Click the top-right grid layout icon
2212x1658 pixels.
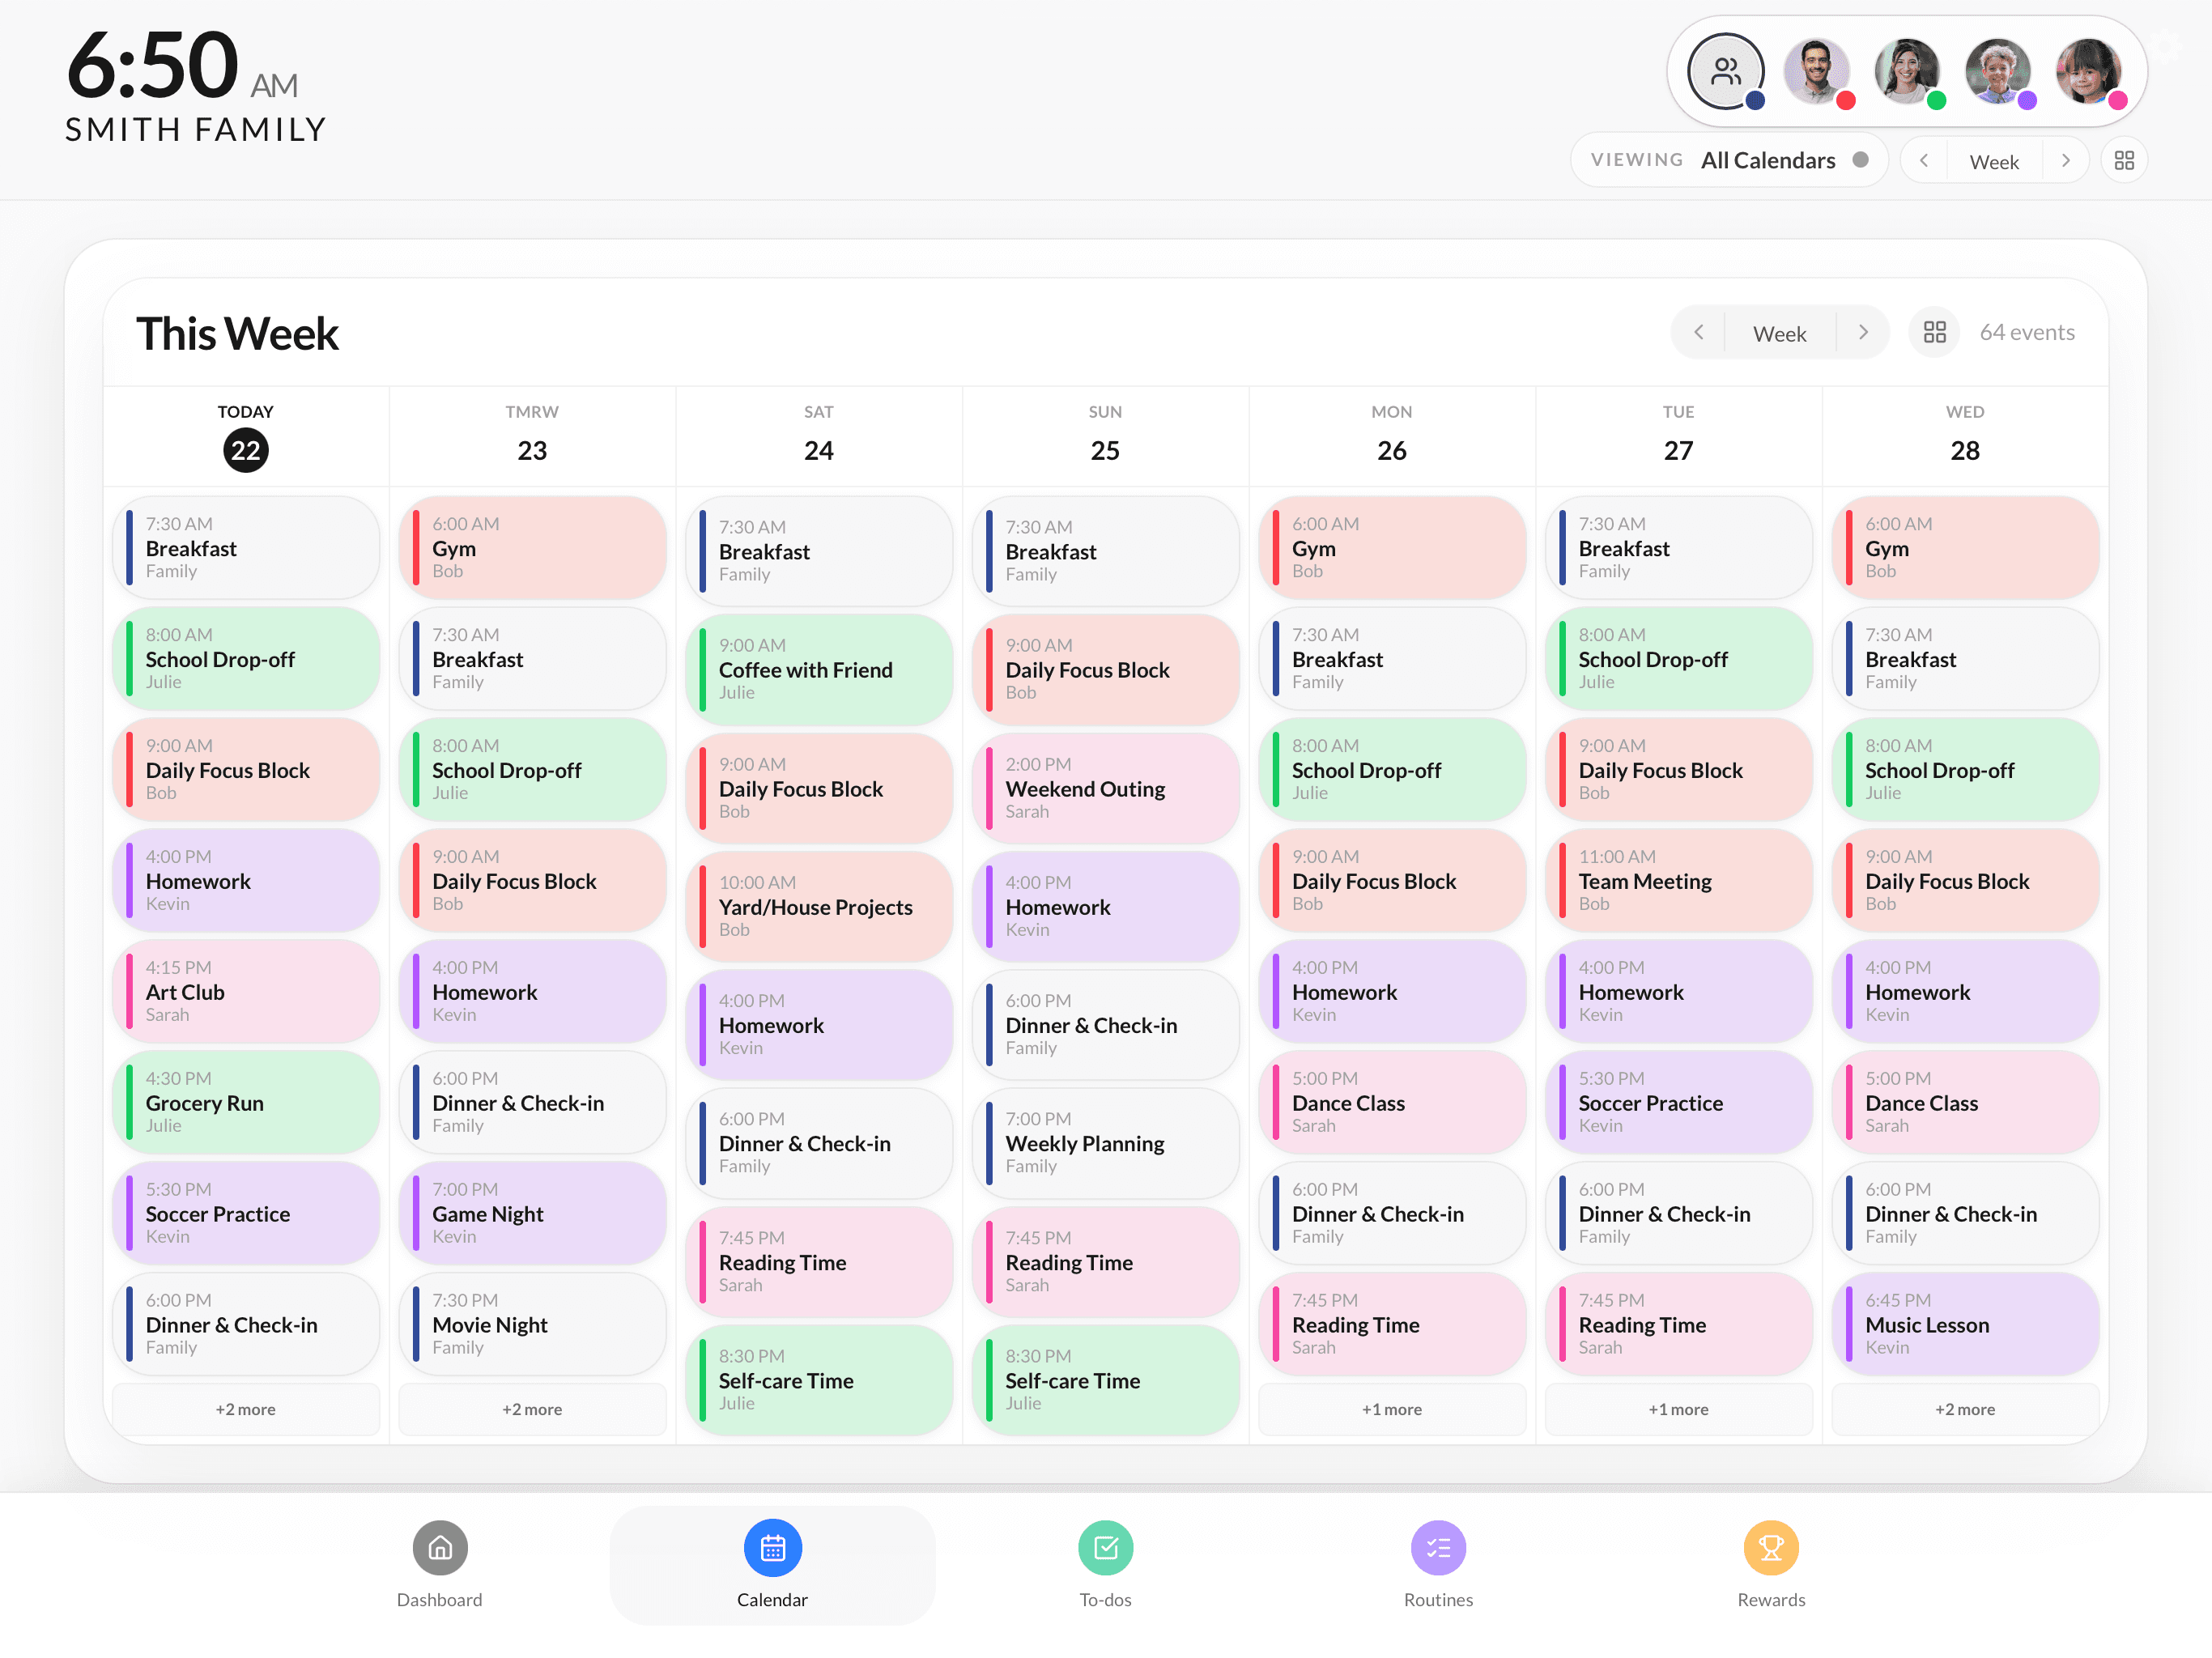click(2124, 160)
